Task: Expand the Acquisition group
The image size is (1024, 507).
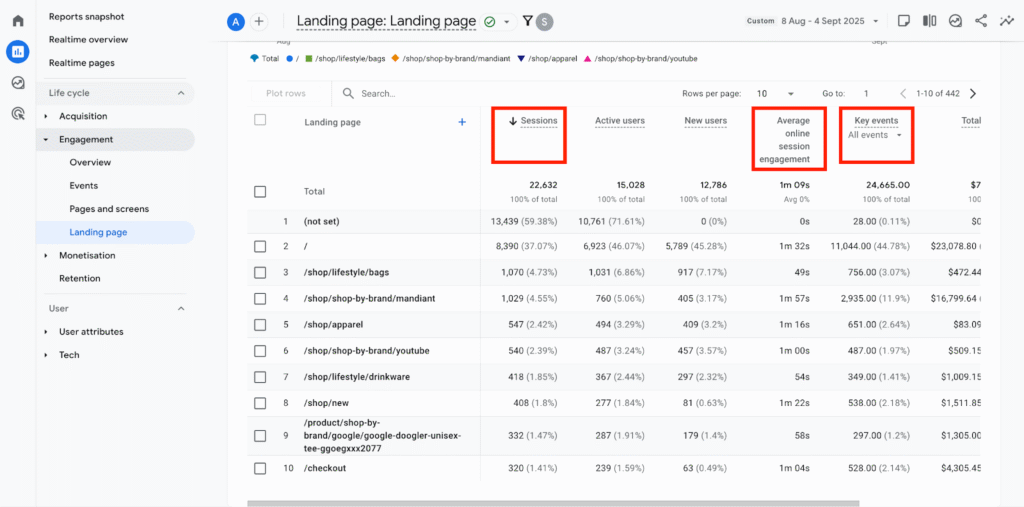Action: coord(46,116)
